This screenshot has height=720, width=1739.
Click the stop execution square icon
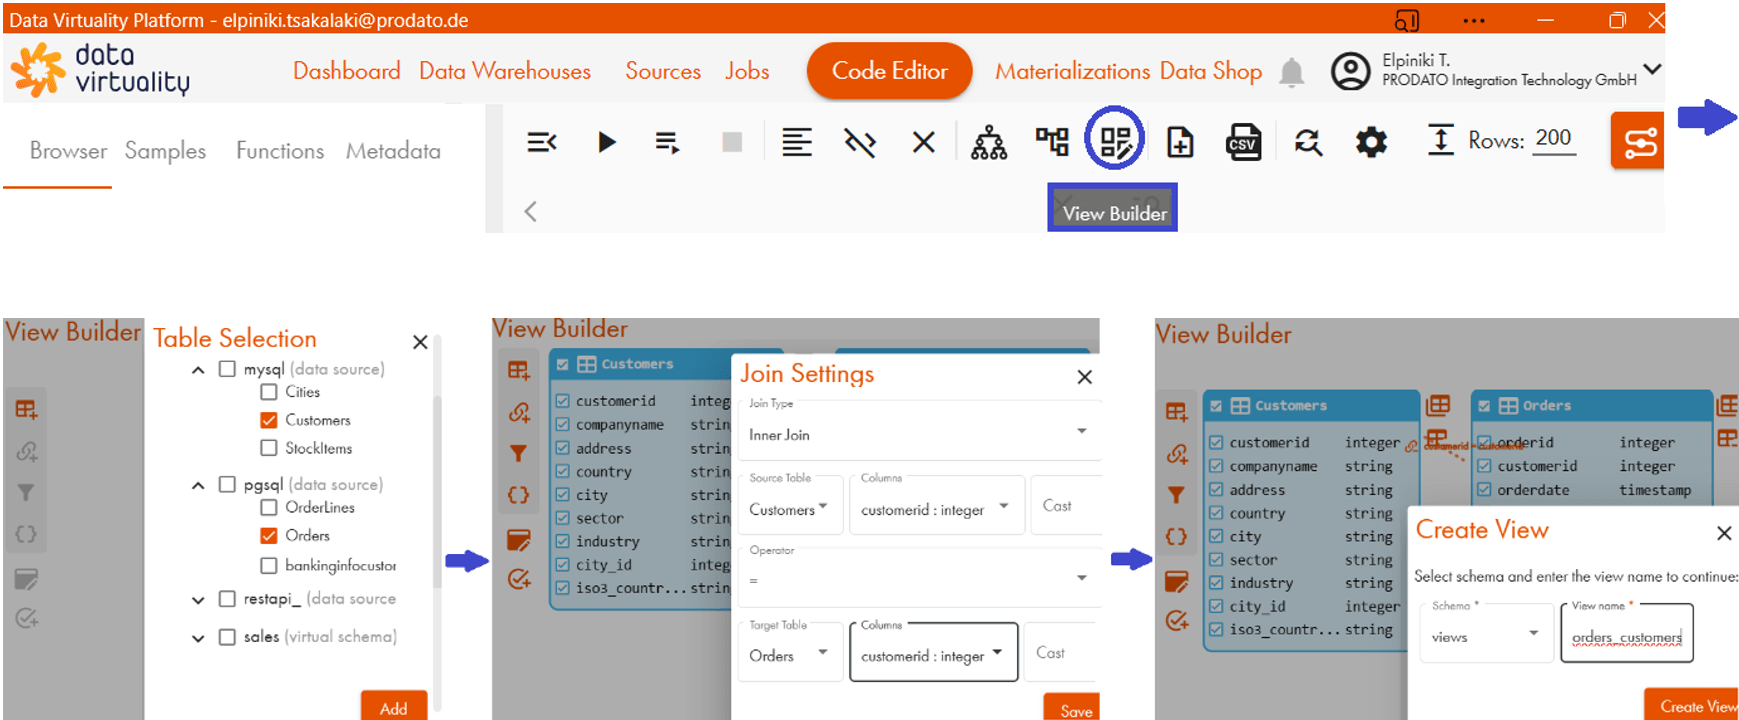coord(732,142)
